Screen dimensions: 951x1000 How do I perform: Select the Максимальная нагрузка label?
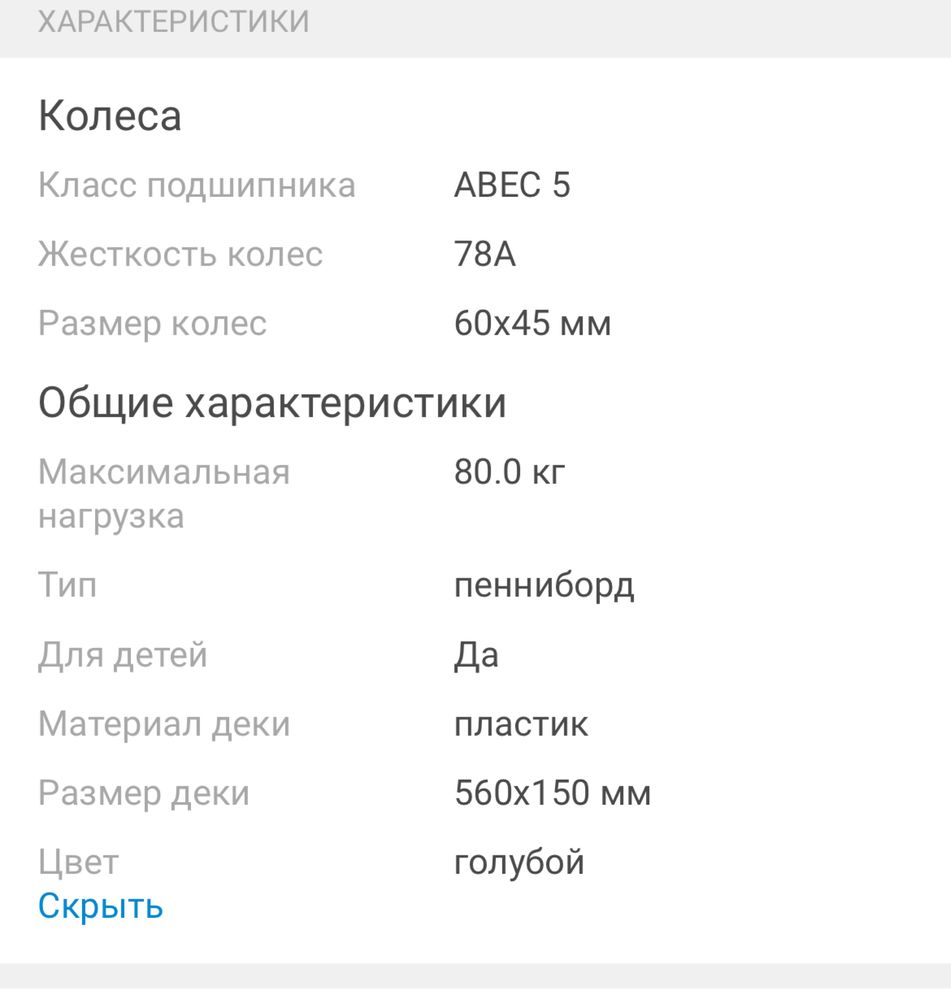point(164,494)
